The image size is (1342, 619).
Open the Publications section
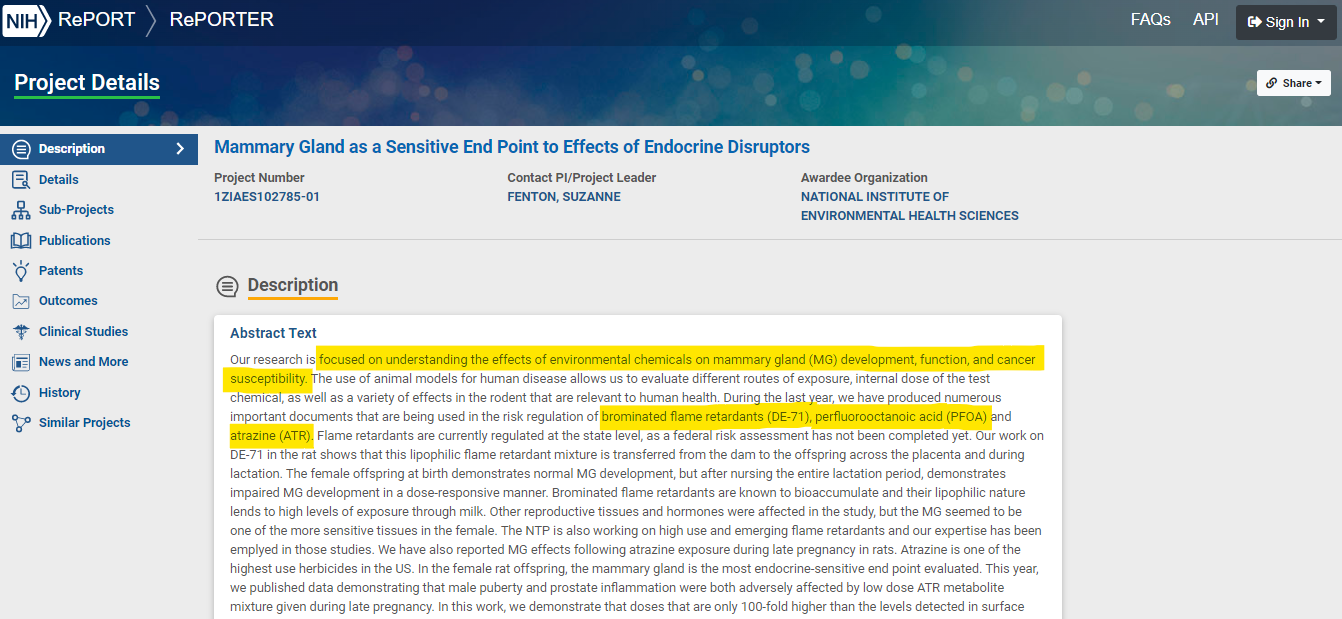[x=74, y=241]
